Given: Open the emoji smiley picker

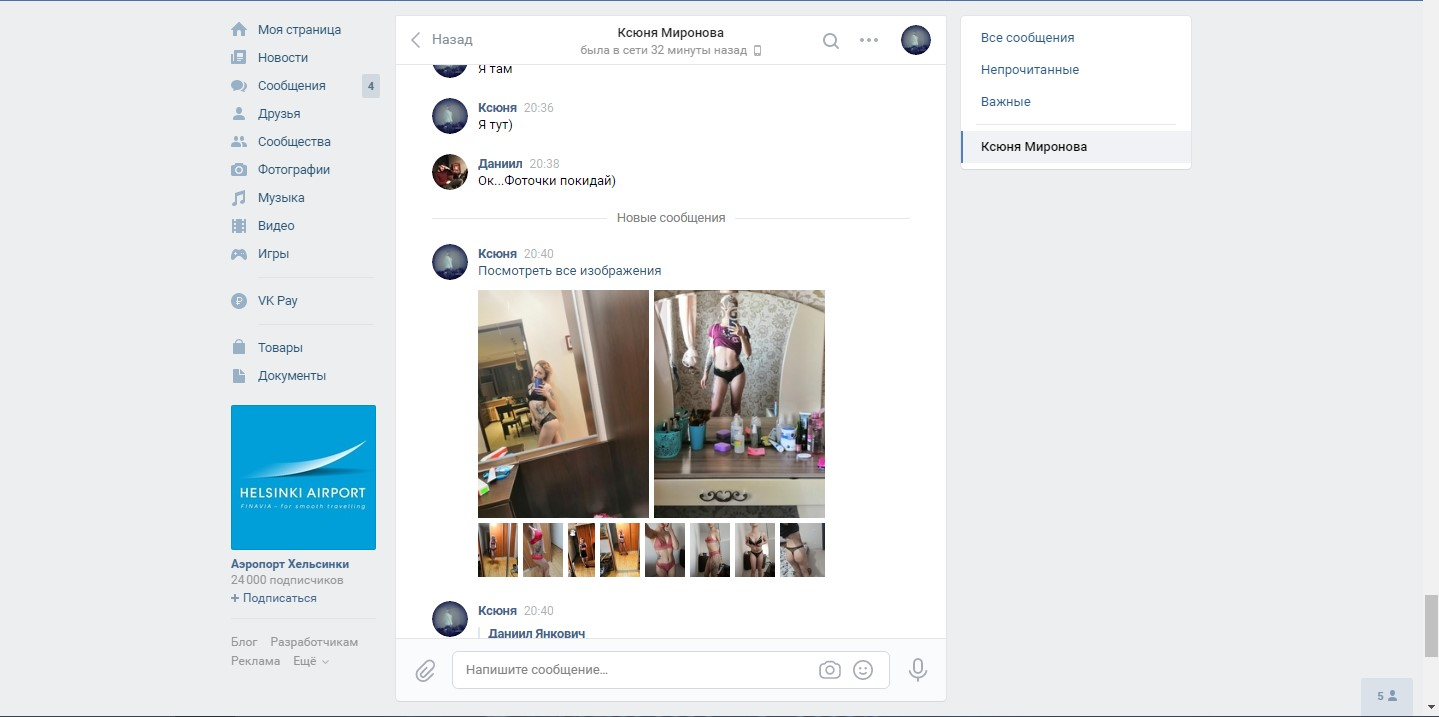Looking at the screenshot, I should click(863, 670).
